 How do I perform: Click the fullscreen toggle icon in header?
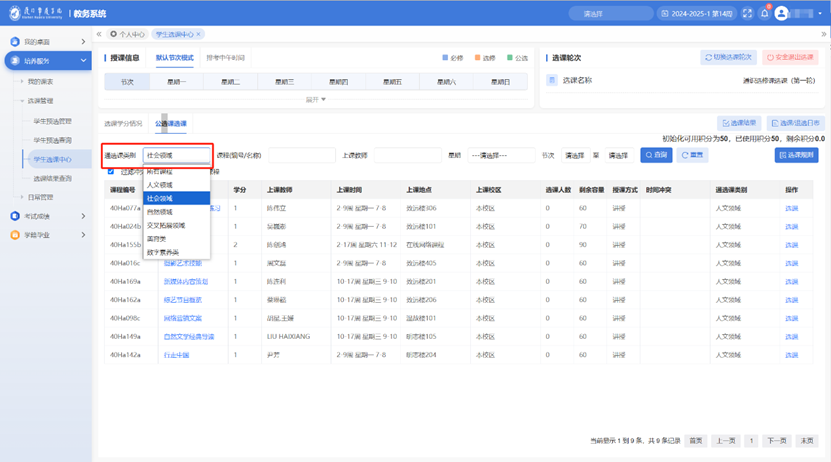(x=747, y=13)
